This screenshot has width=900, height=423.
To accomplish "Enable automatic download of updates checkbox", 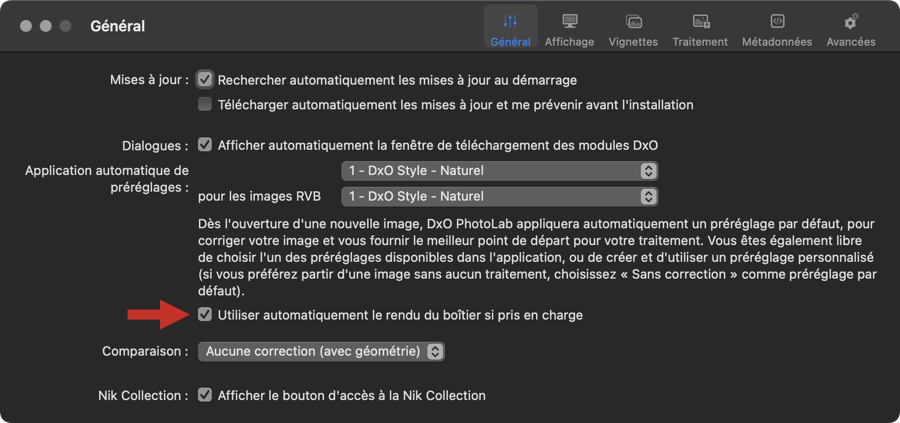I will pos(205,104).
